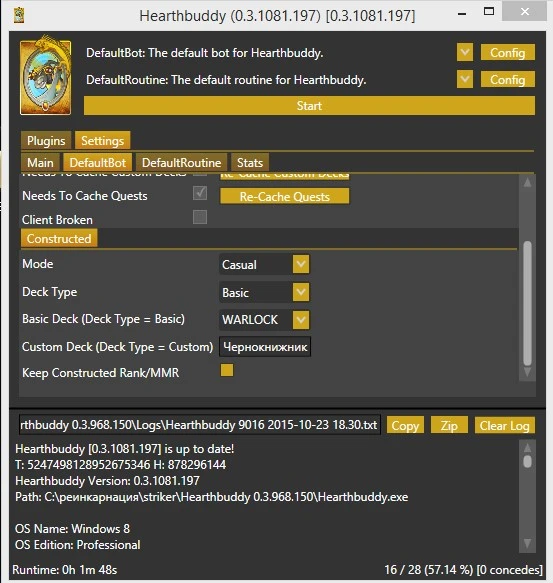Toggle the Keep Constructed Rank/MMR checkbox
The height and width of the screenshot is (583, 553).
(x=227, y=370)
